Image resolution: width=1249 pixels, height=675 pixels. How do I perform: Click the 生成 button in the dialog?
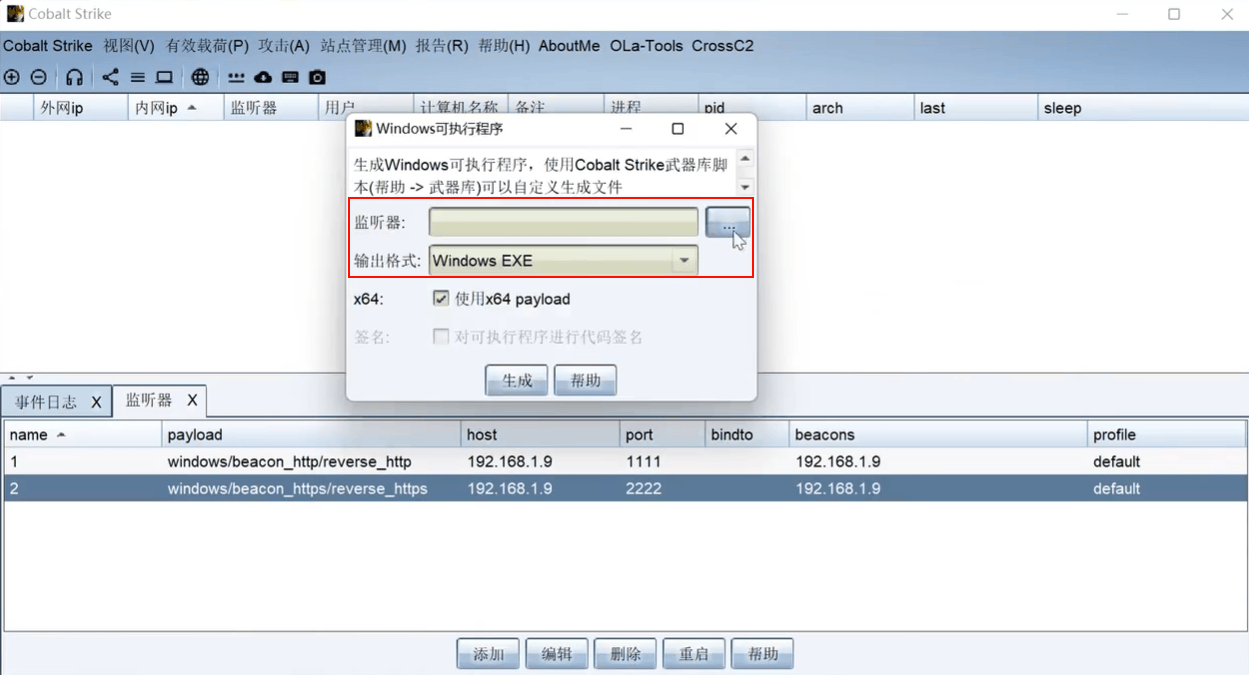click(x=516, y=380)
